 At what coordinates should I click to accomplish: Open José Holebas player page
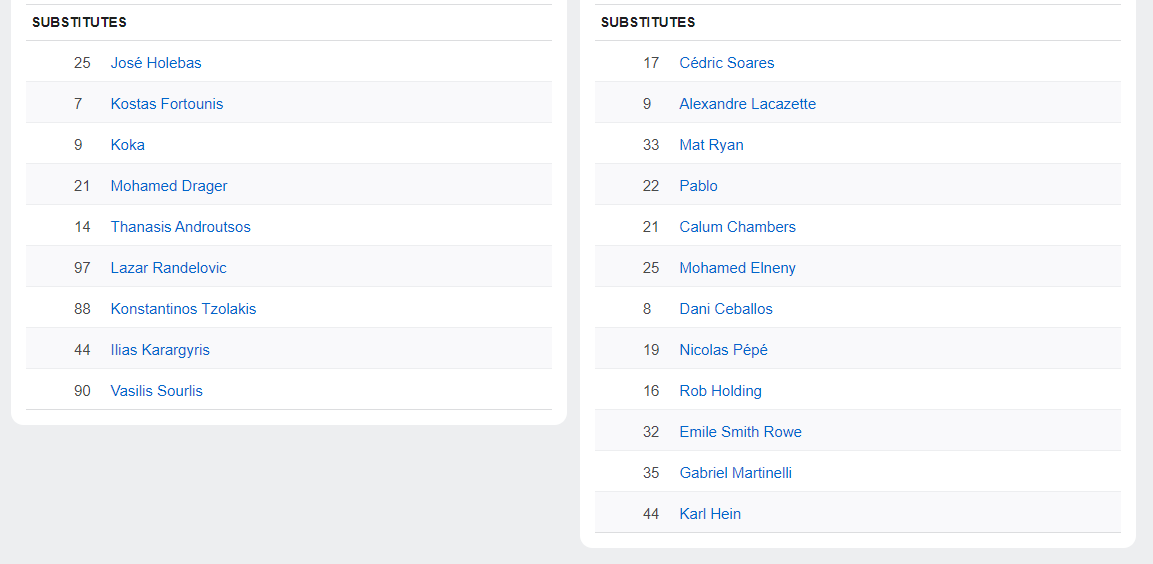tap(156, 63)
